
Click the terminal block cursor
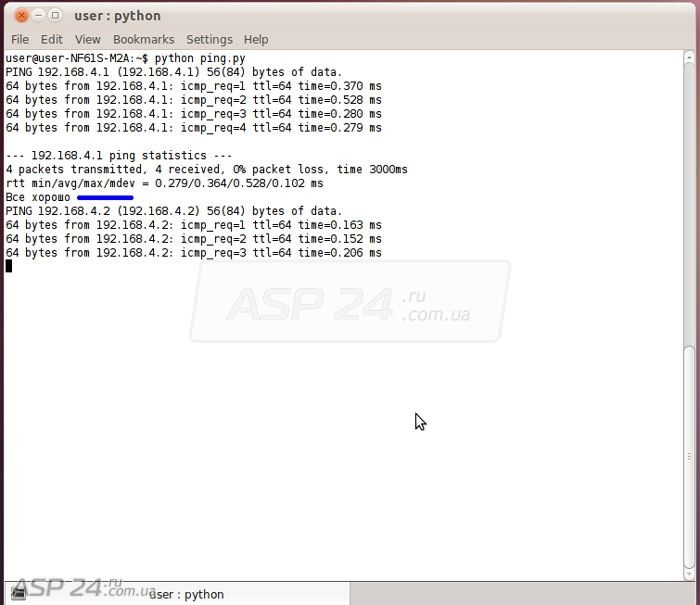pos(9,266)
